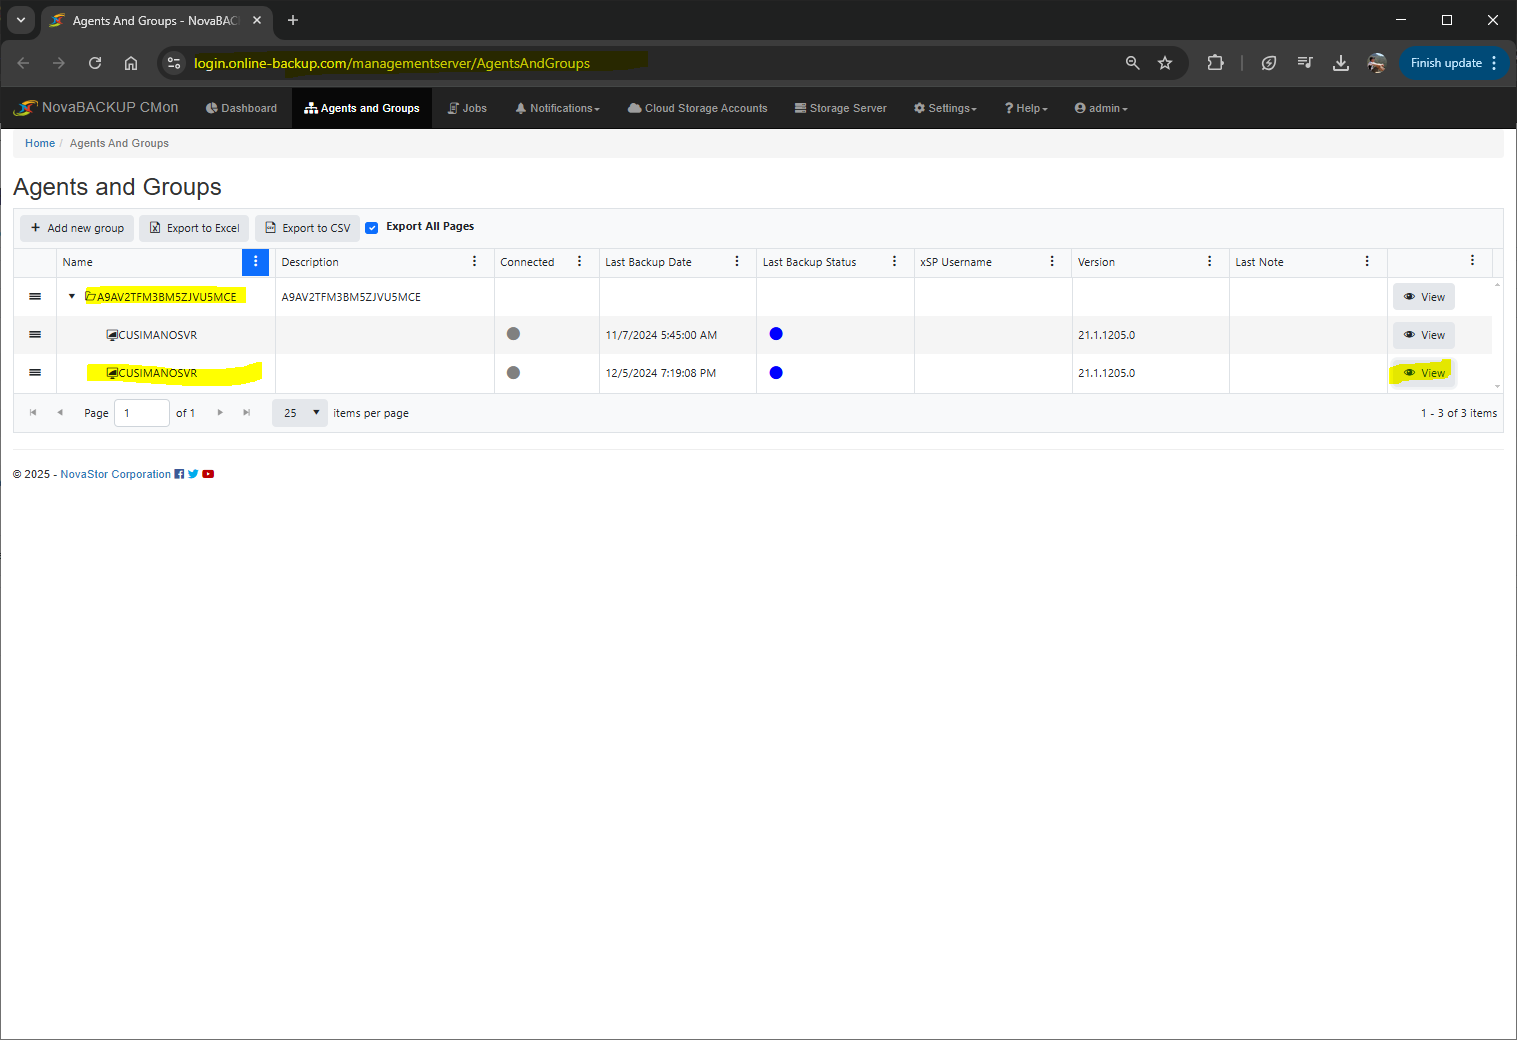
Task: Click the page number input field
Action: (x=142, y=413)
